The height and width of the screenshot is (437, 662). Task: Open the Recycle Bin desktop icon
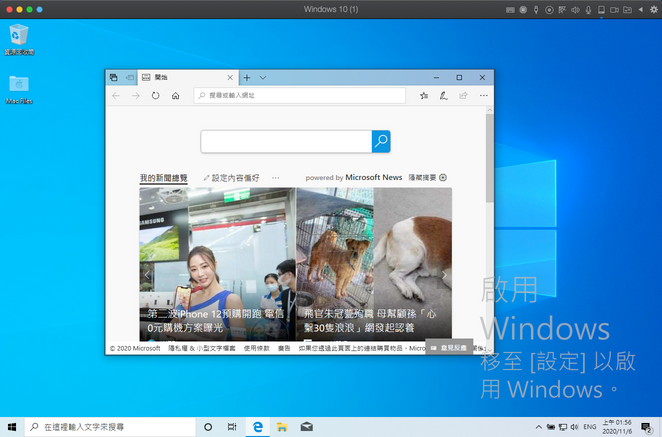19,40
